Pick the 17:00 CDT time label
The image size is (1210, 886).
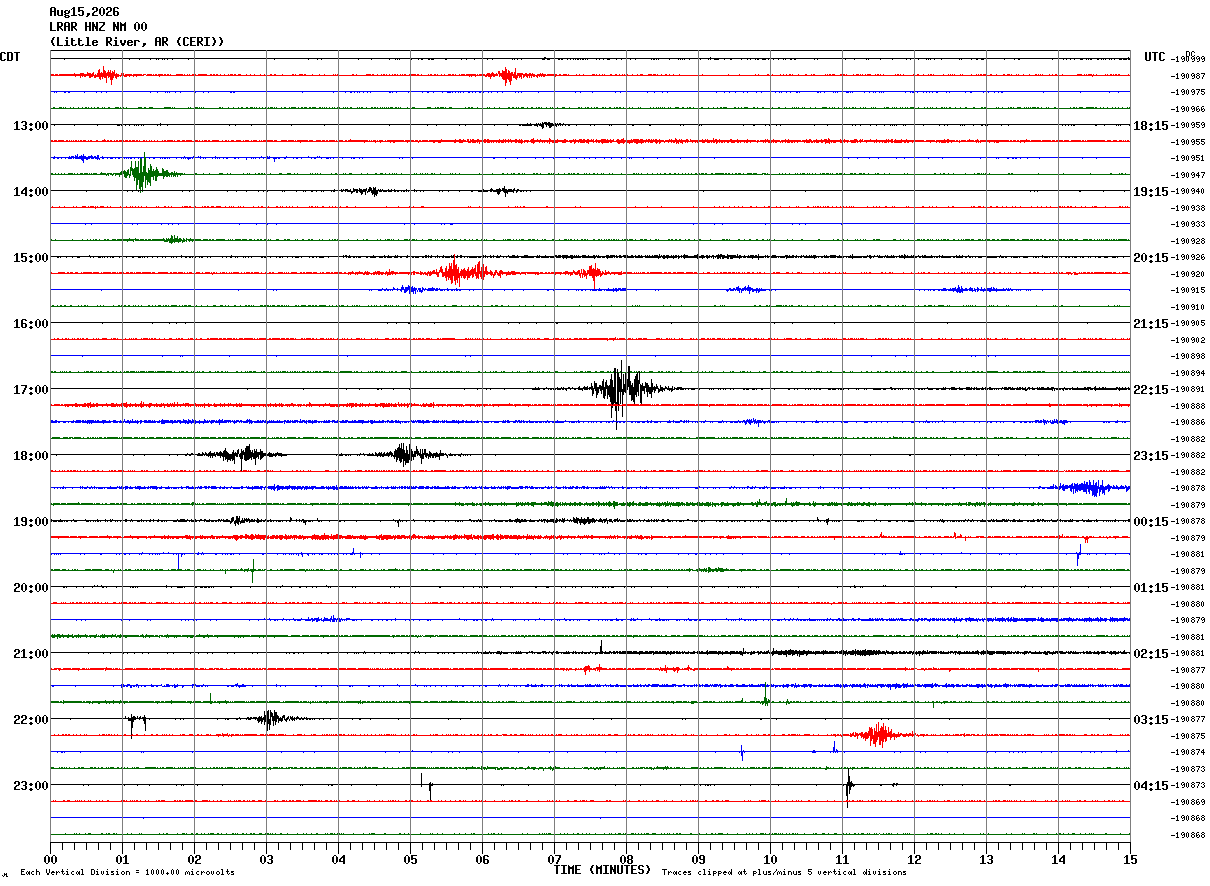point(30,389)
